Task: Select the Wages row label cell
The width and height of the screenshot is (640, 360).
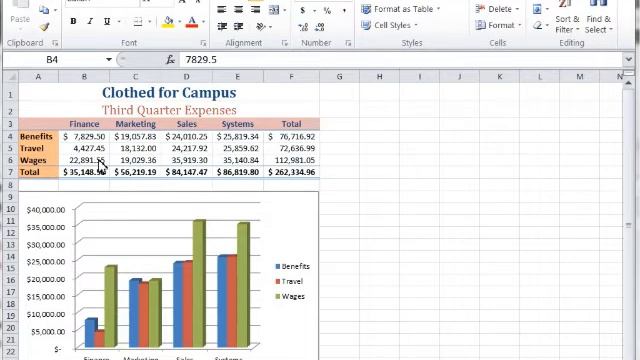Action: pos(38,160)
